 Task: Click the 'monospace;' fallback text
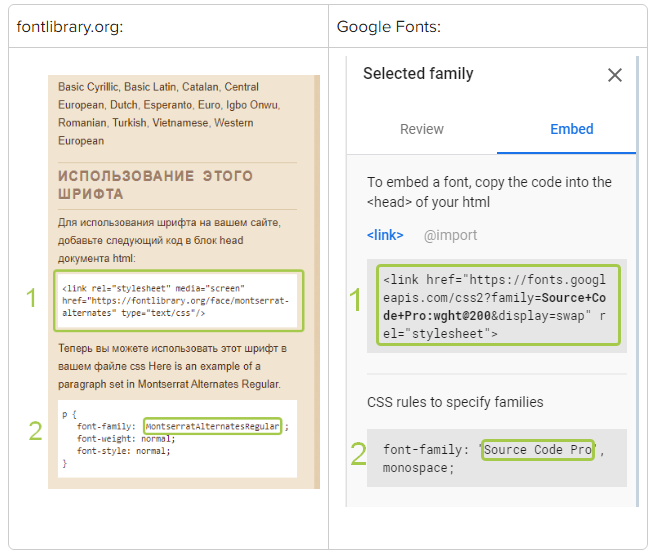tap(418, 468)
